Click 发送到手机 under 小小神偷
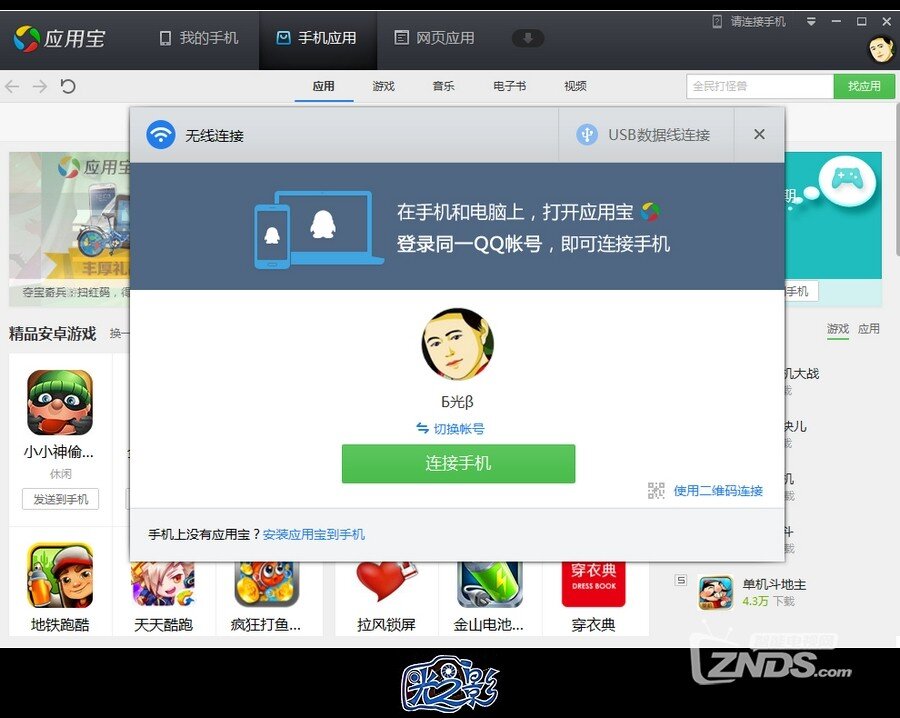The image size is (900, 718). 60,499
